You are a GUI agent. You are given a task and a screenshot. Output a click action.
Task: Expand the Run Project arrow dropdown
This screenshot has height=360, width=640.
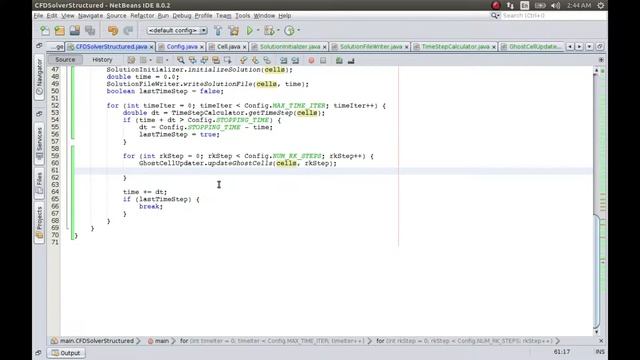[x=258, y=31]
